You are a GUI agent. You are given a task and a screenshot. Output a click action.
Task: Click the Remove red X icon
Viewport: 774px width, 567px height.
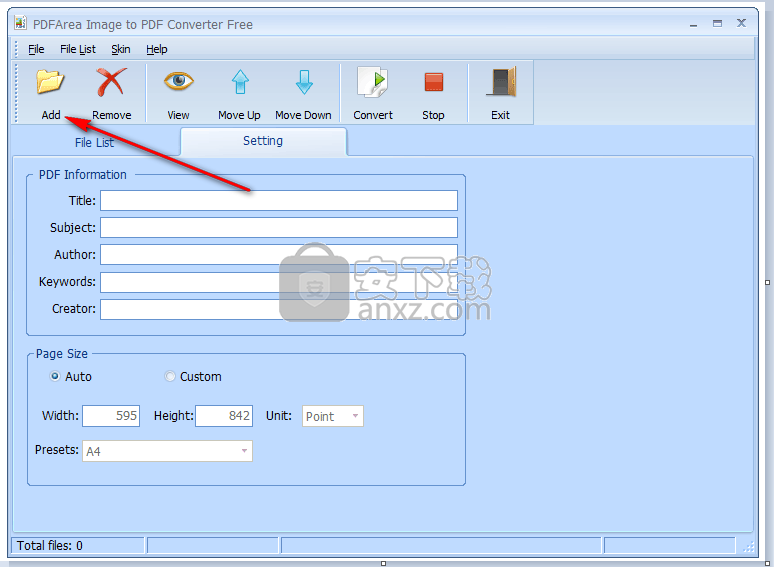[111, 82]
